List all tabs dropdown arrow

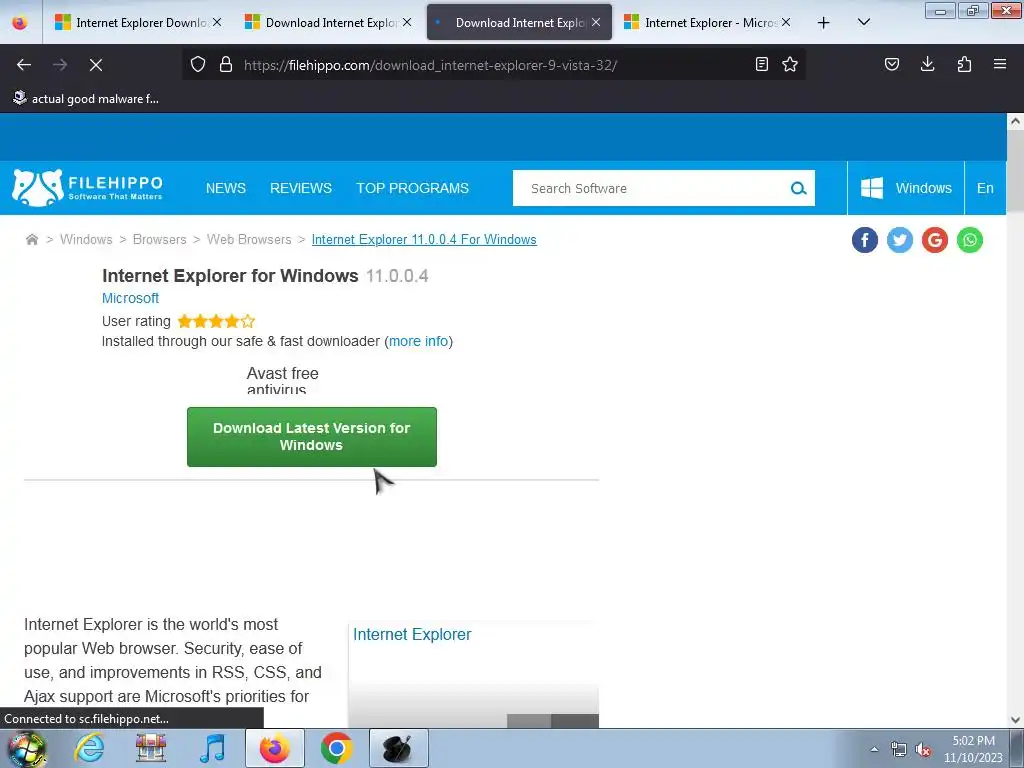click(863, 22)
